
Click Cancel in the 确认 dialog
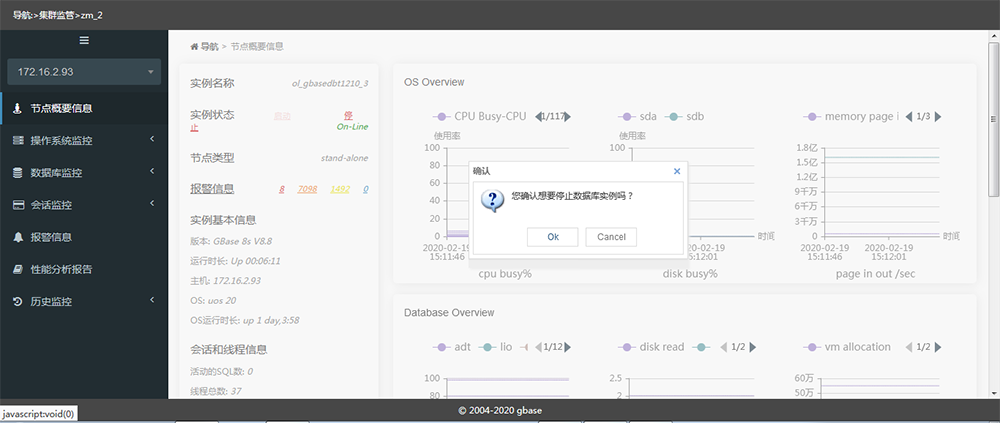611,237
